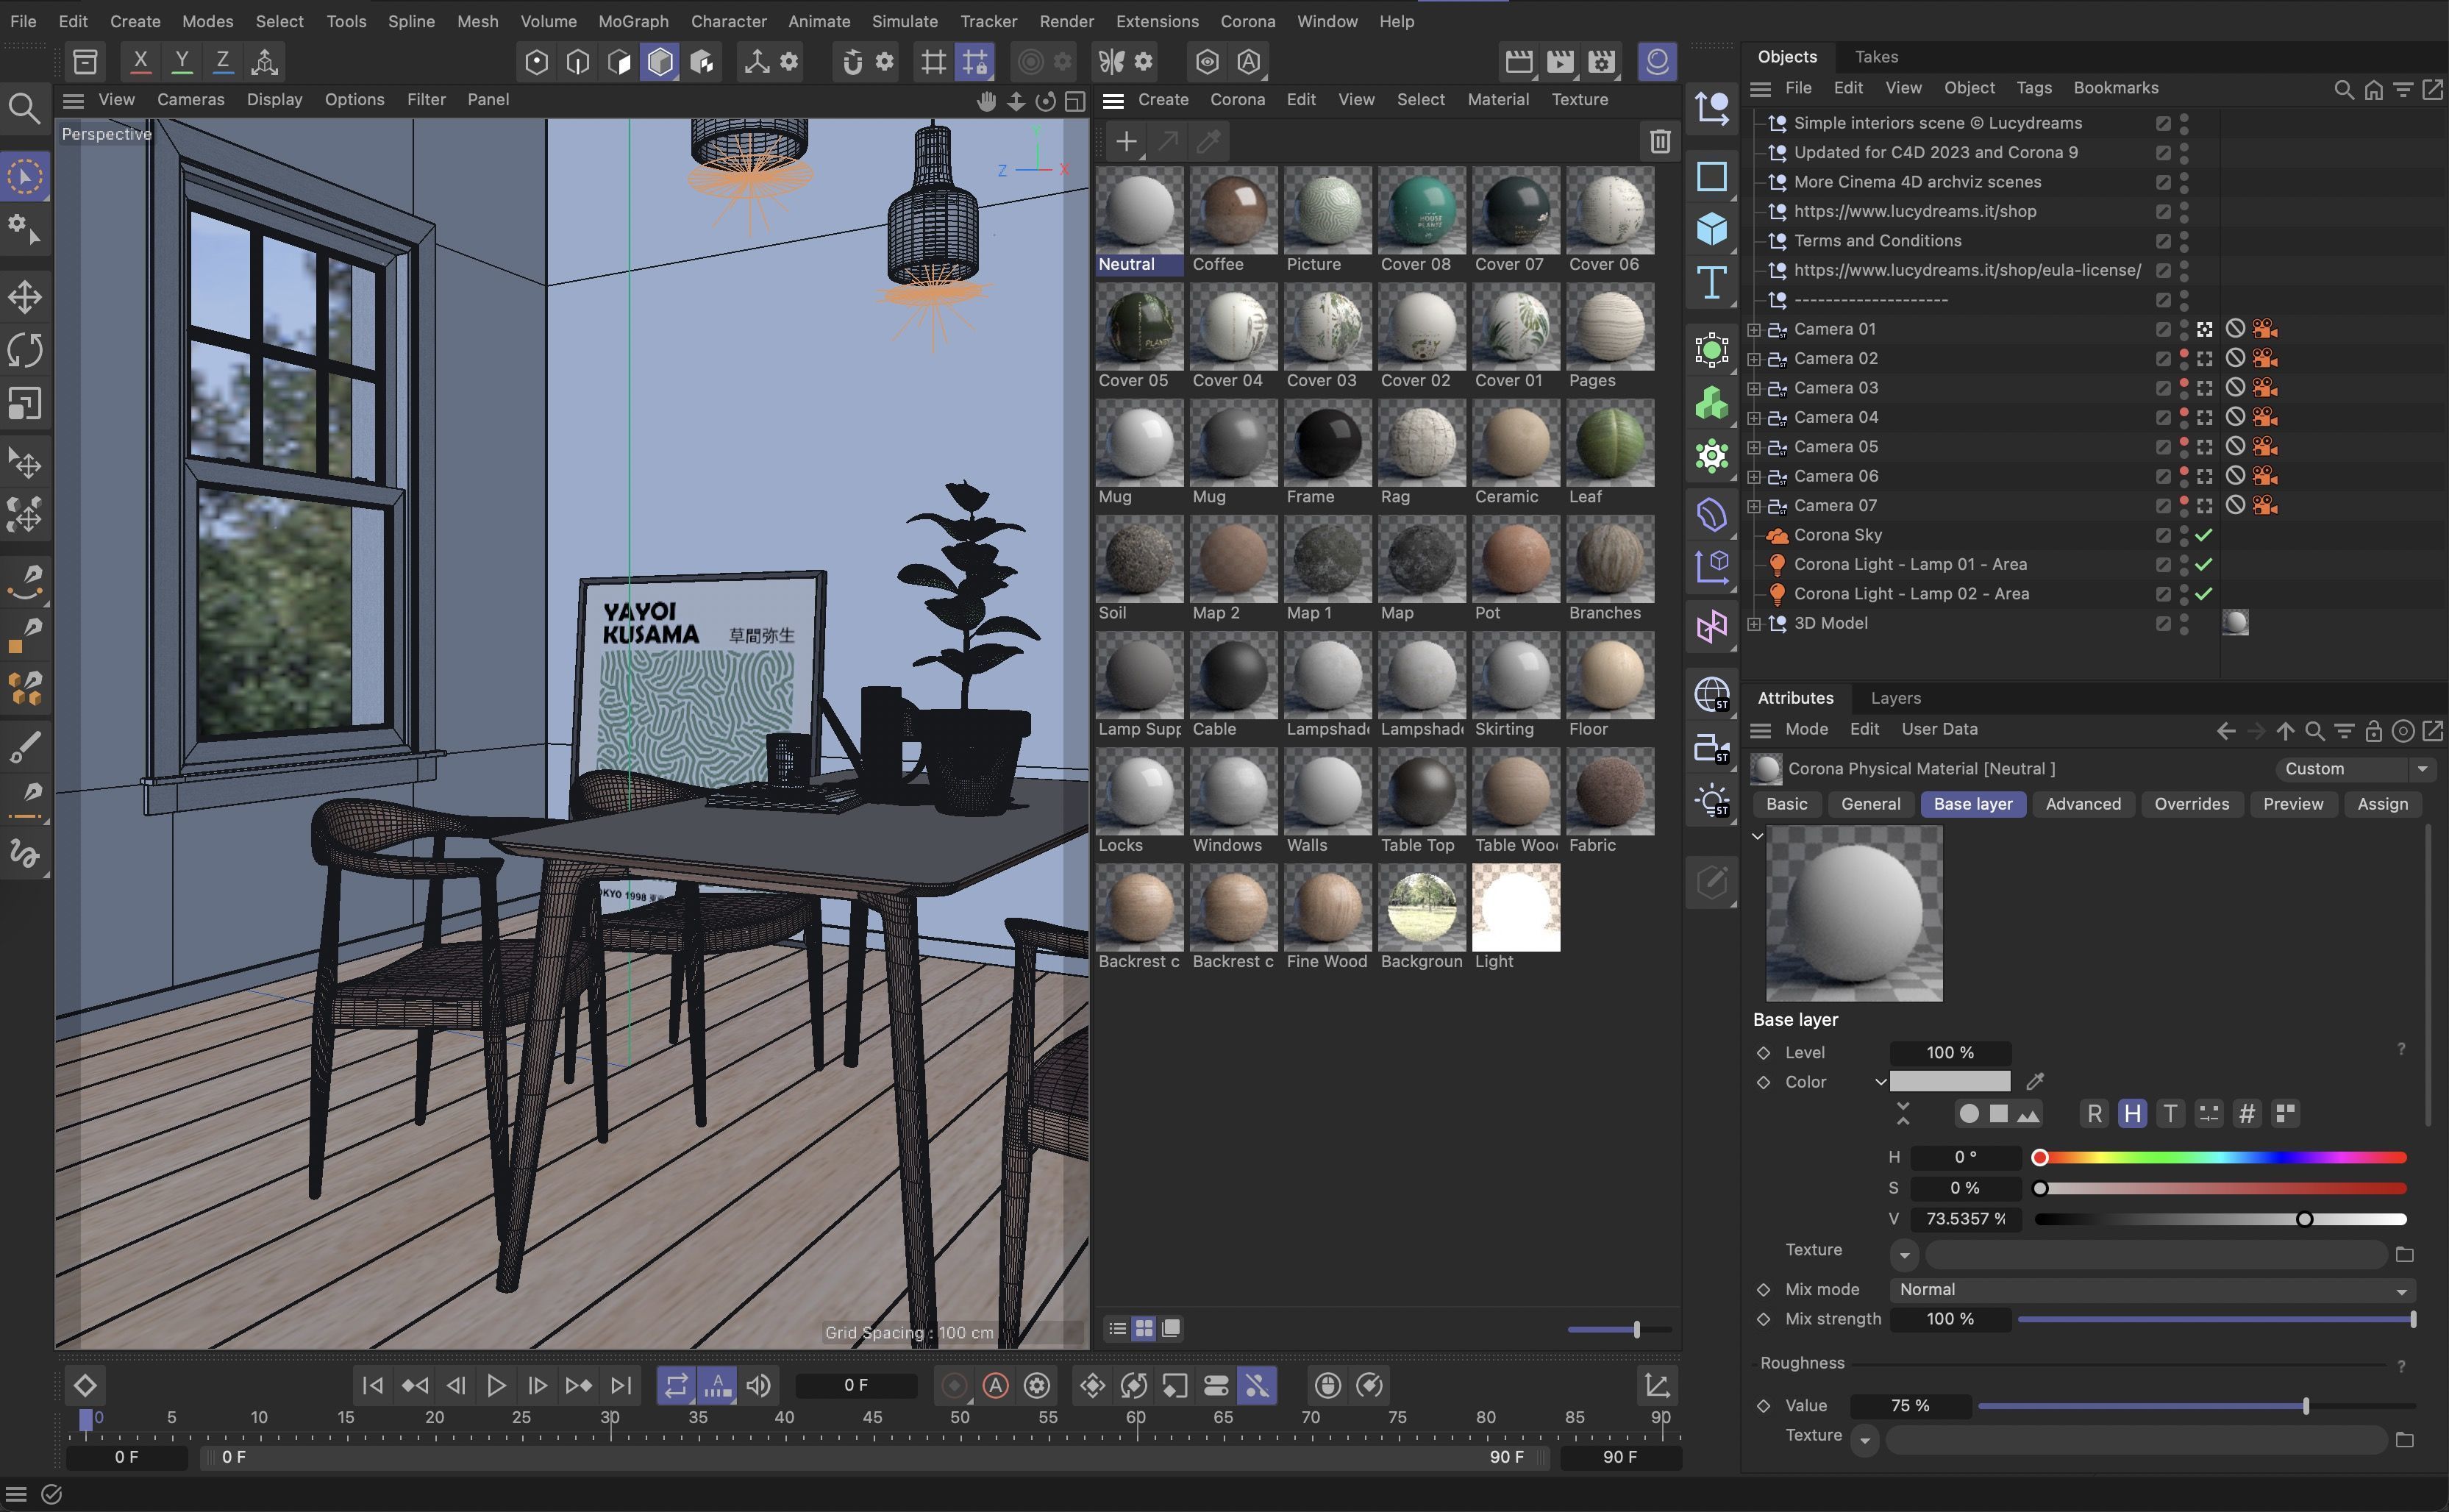Select the Floor material thumbnail
The image size is (2449, 1512).
point(1610,676)
